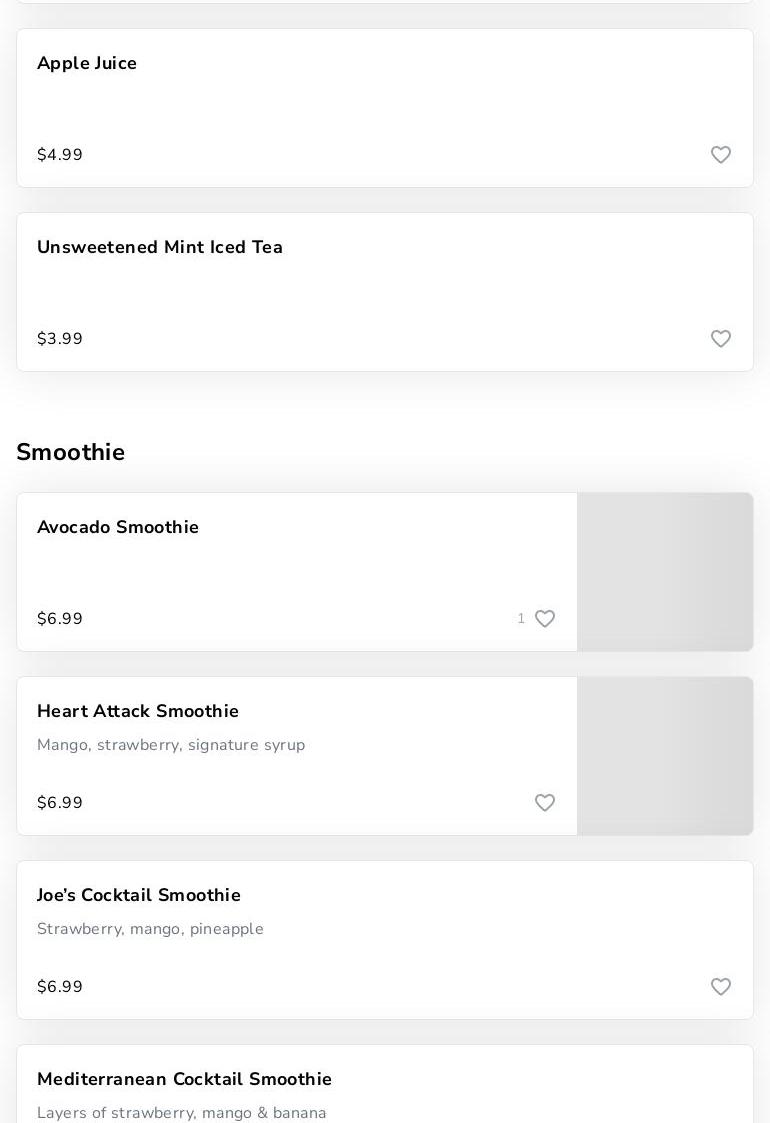Screen dimensions: 770x1123
Task: Favorite the Heart Attack Smoothie
Action: [x=545, y=803]
